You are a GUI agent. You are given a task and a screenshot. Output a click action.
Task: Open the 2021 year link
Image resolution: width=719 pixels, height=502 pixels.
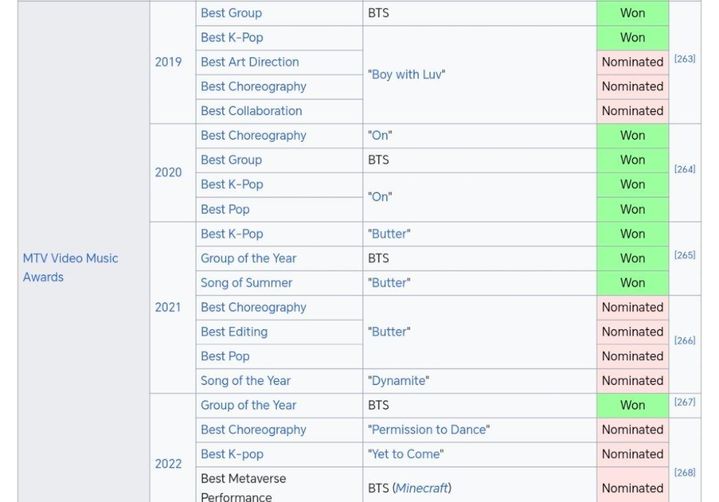168,307
